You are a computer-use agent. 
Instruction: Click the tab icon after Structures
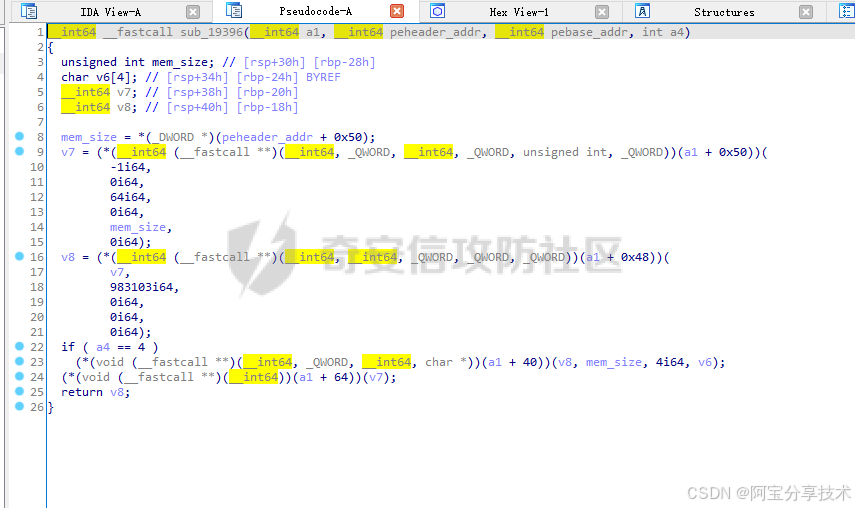click(846, 11)
